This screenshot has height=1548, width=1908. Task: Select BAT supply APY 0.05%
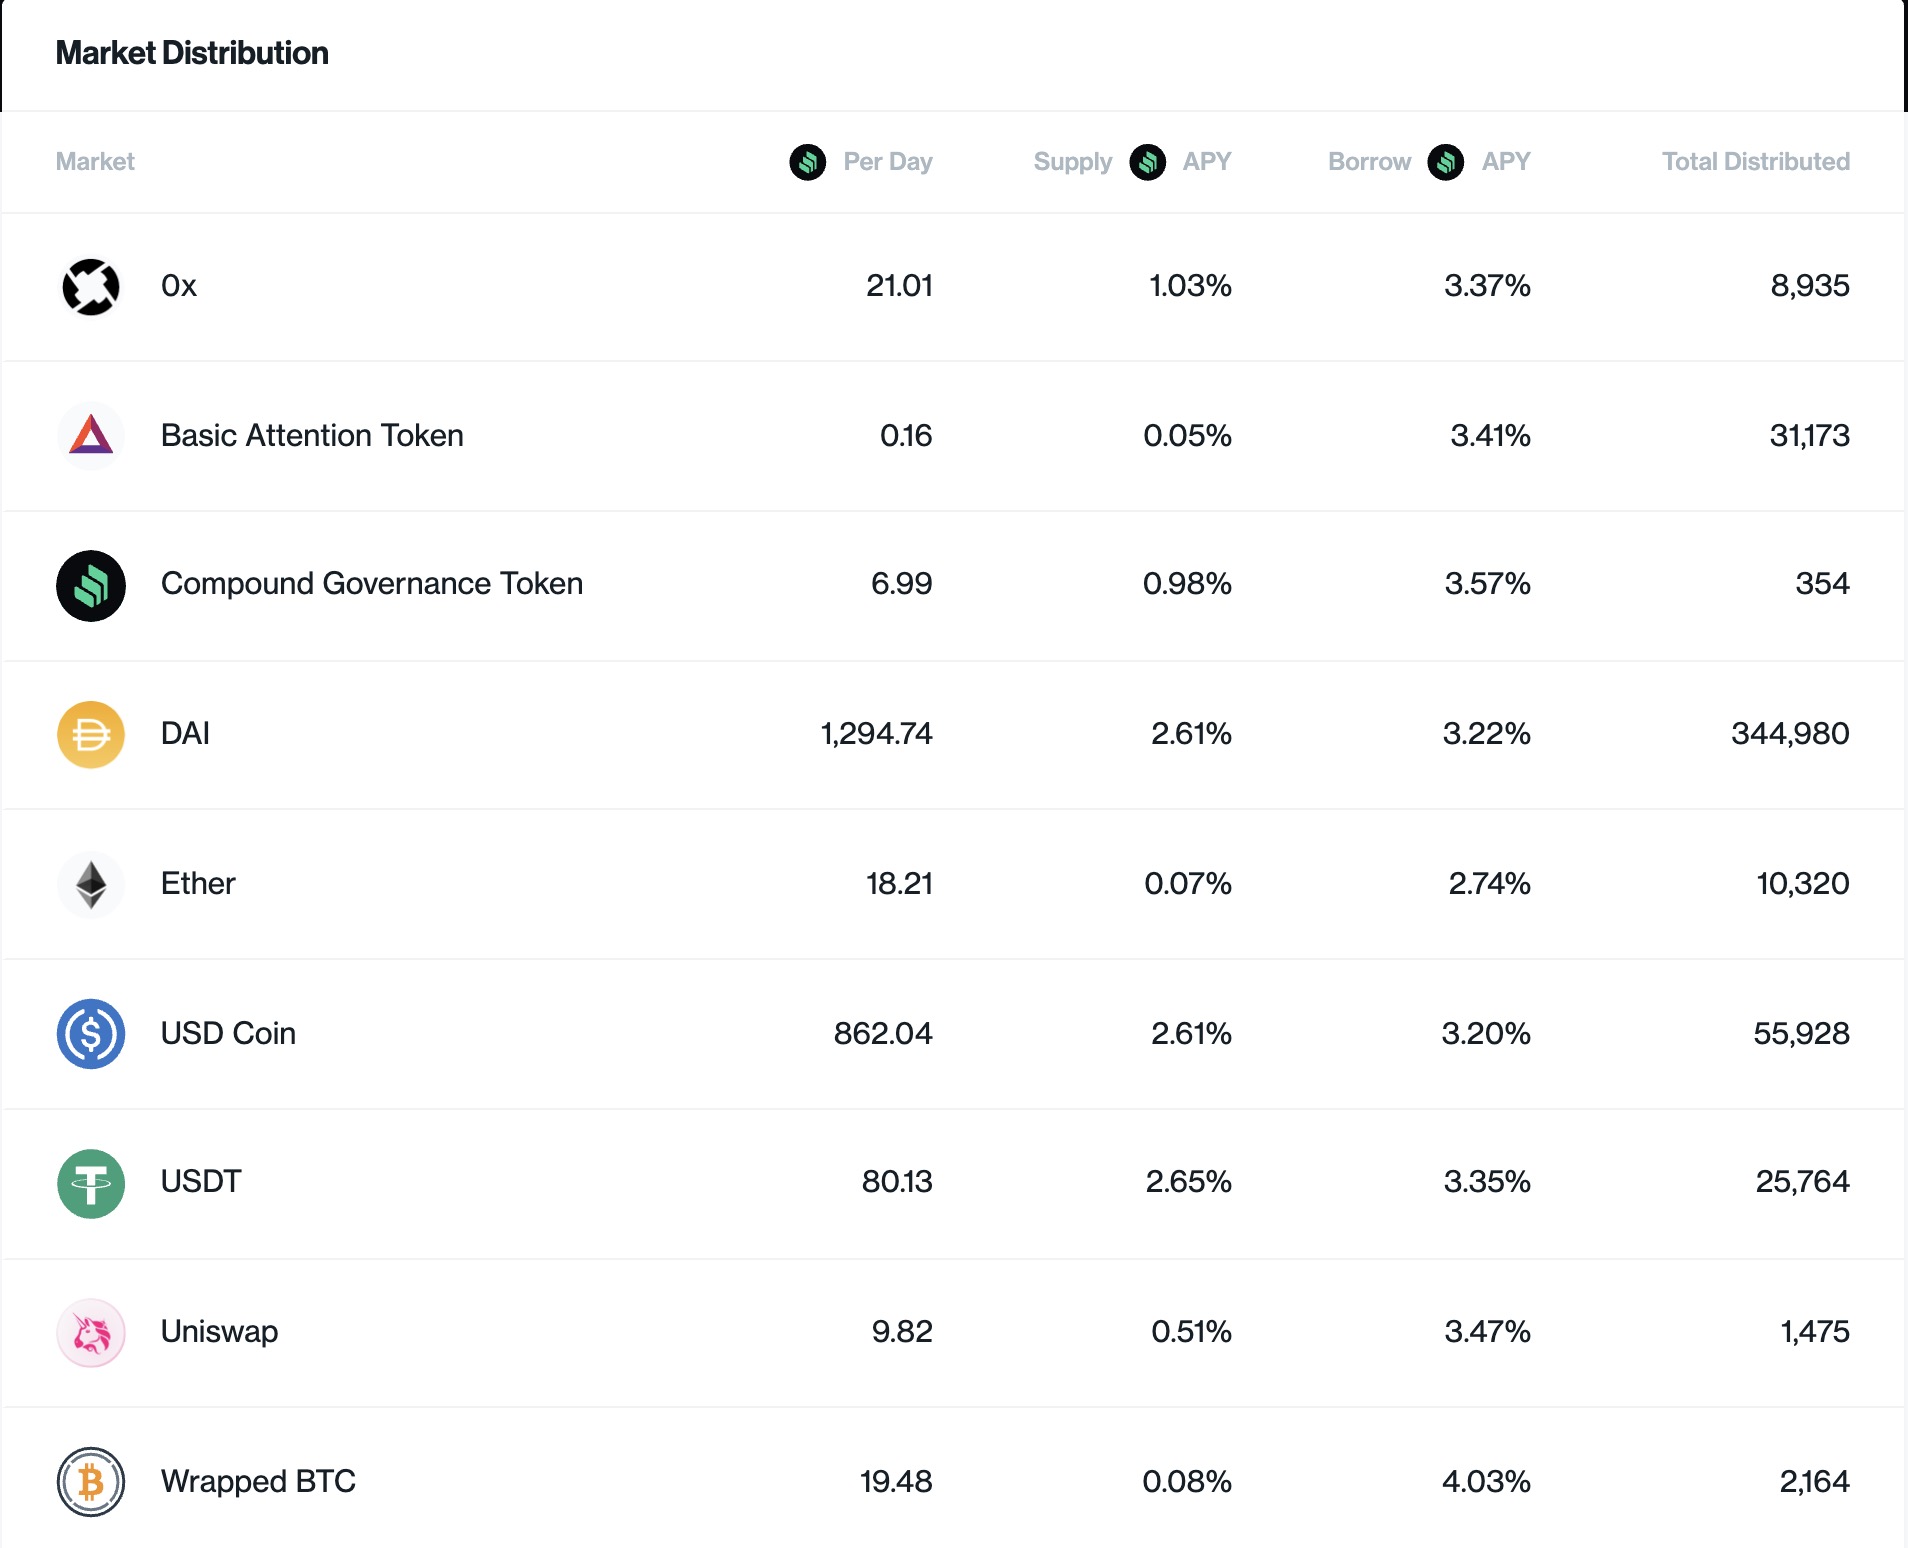click(1187, 435)
